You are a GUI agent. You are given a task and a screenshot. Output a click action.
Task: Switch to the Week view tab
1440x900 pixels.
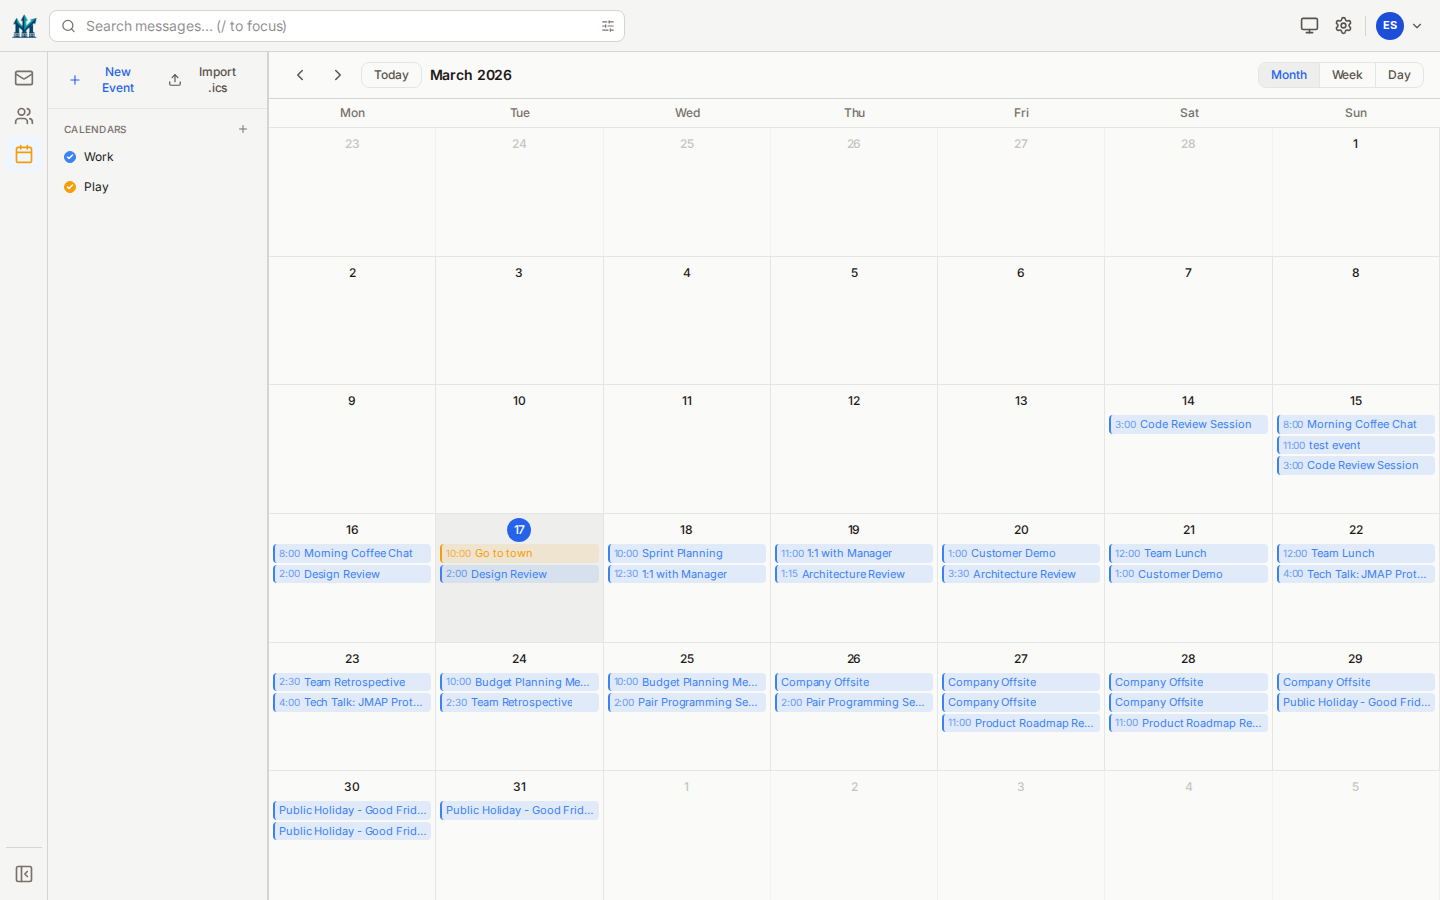[1346, 74]
